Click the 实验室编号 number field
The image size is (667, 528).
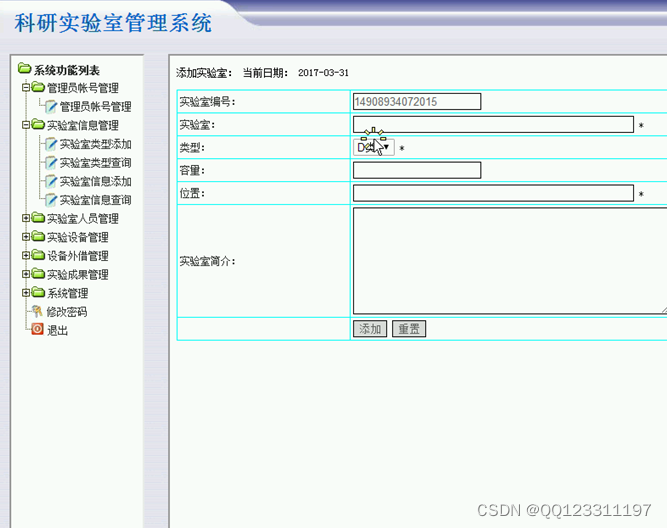pos(417,102)
